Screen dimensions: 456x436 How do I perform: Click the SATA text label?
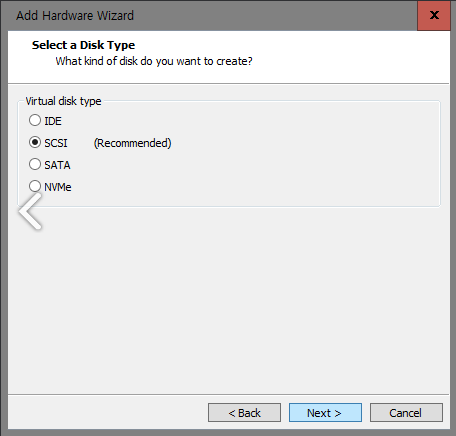[57, 165]
